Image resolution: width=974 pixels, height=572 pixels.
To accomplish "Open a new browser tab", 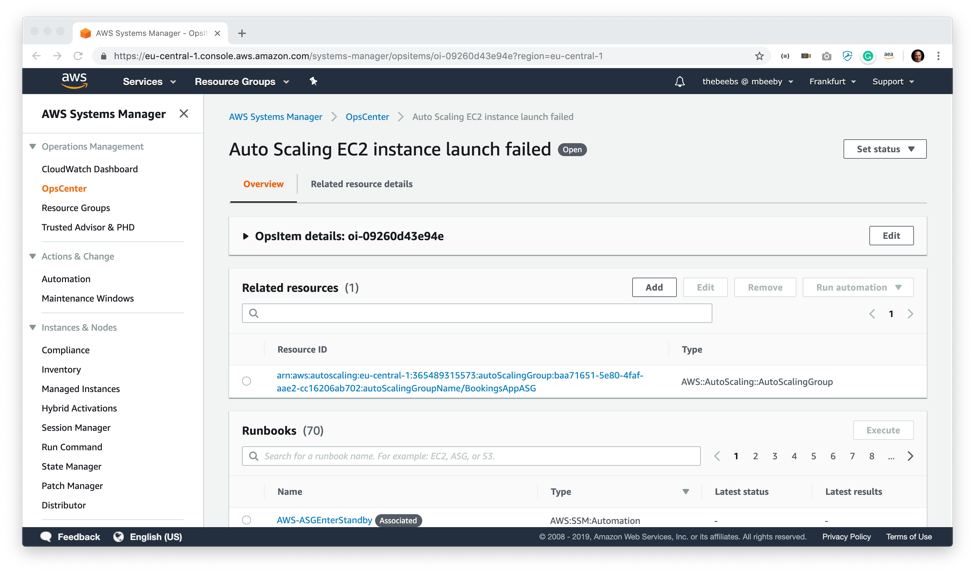I will (242, 33).
